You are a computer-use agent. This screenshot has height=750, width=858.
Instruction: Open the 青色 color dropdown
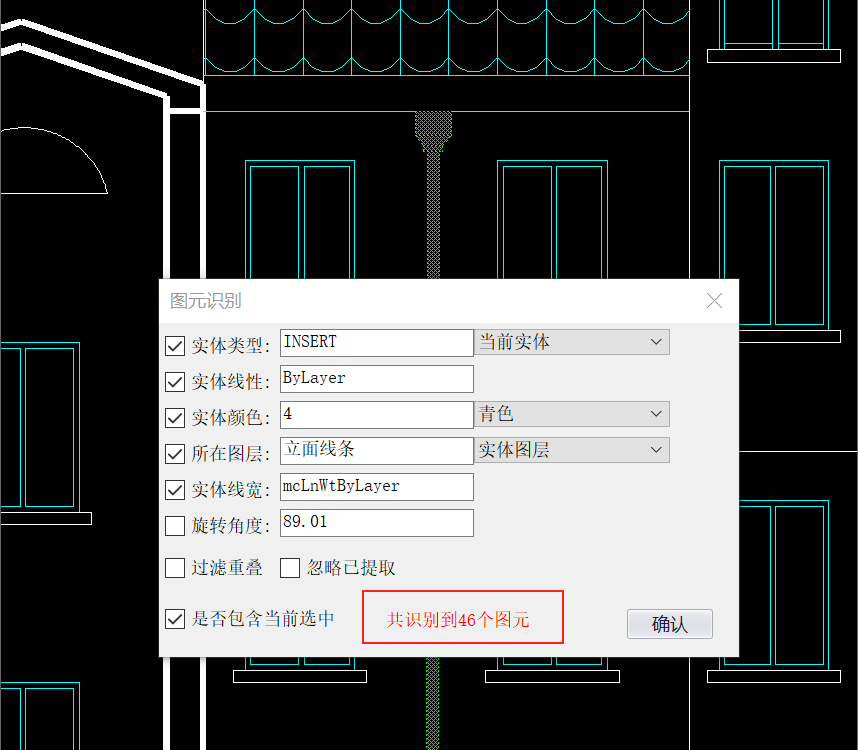pos(572,414)
